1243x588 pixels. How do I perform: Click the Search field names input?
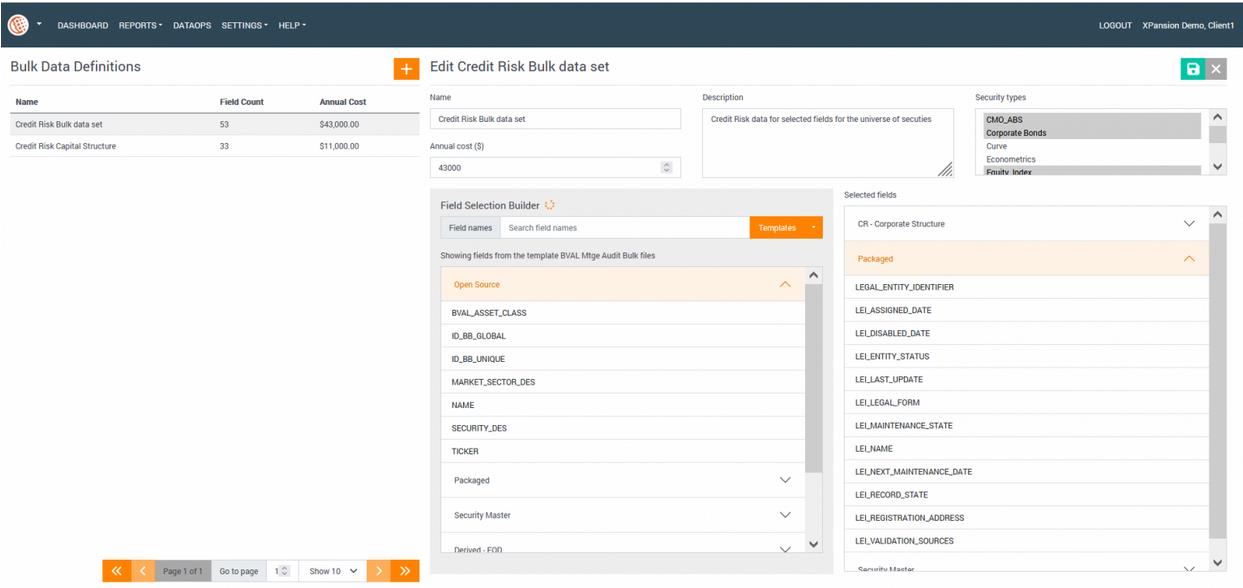point(623,228)
